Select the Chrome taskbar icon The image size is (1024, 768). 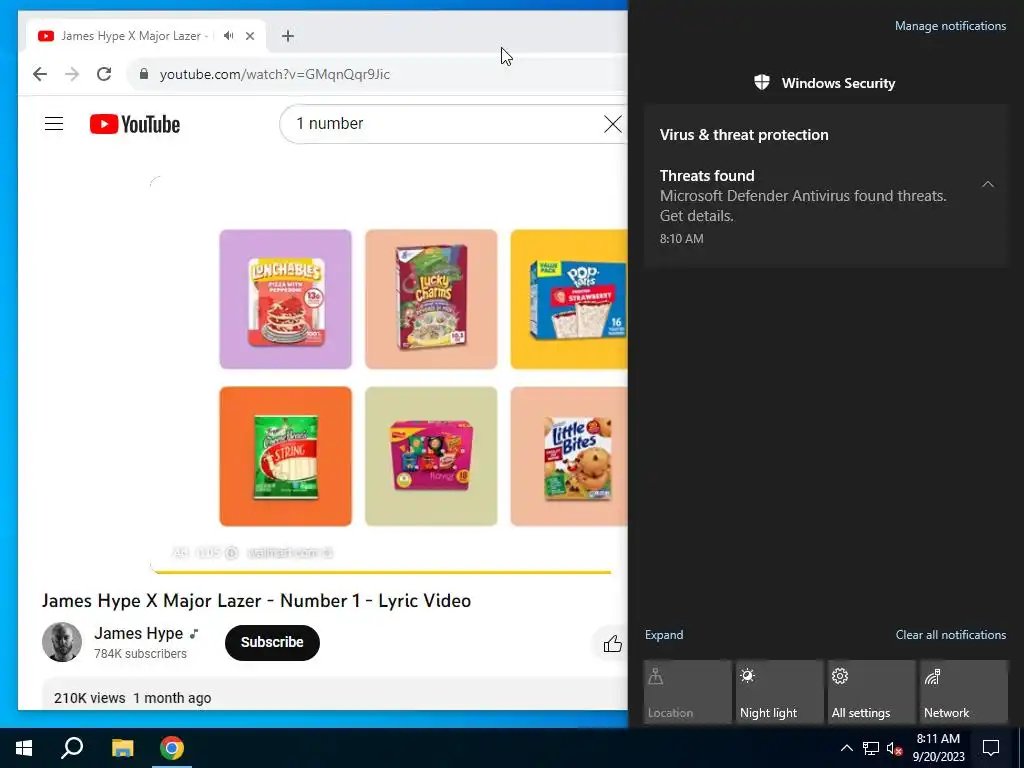pyautogui.click(x=172, y=748)
